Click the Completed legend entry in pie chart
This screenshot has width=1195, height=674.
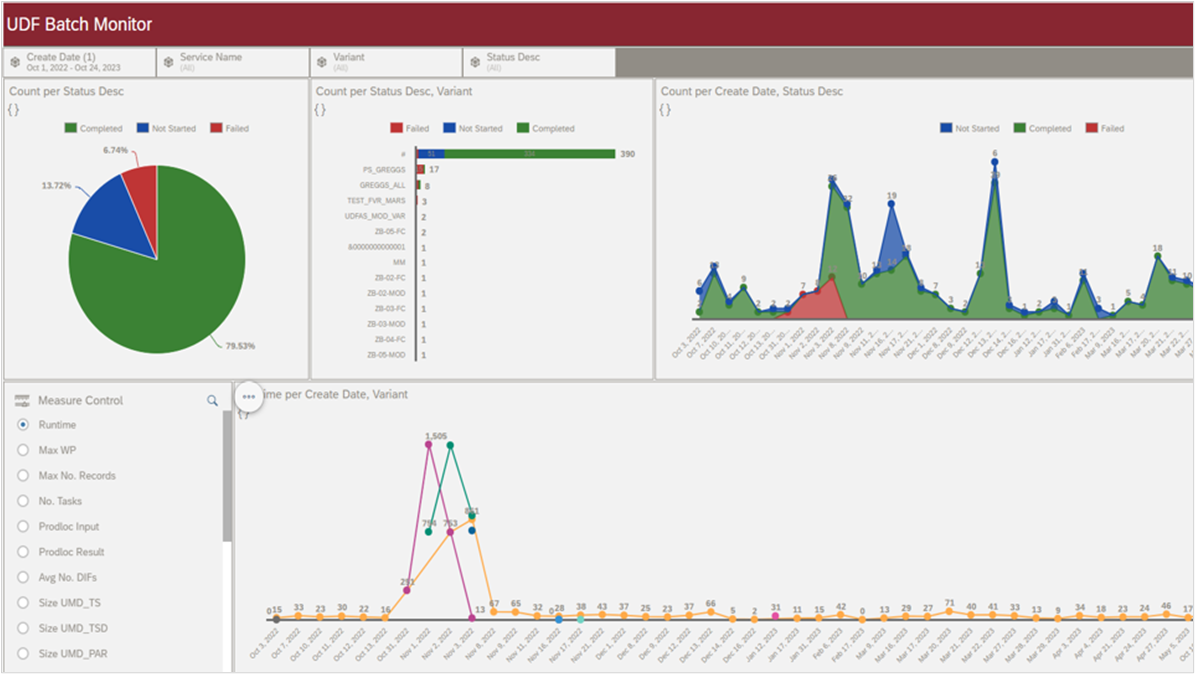click(94, 129)
